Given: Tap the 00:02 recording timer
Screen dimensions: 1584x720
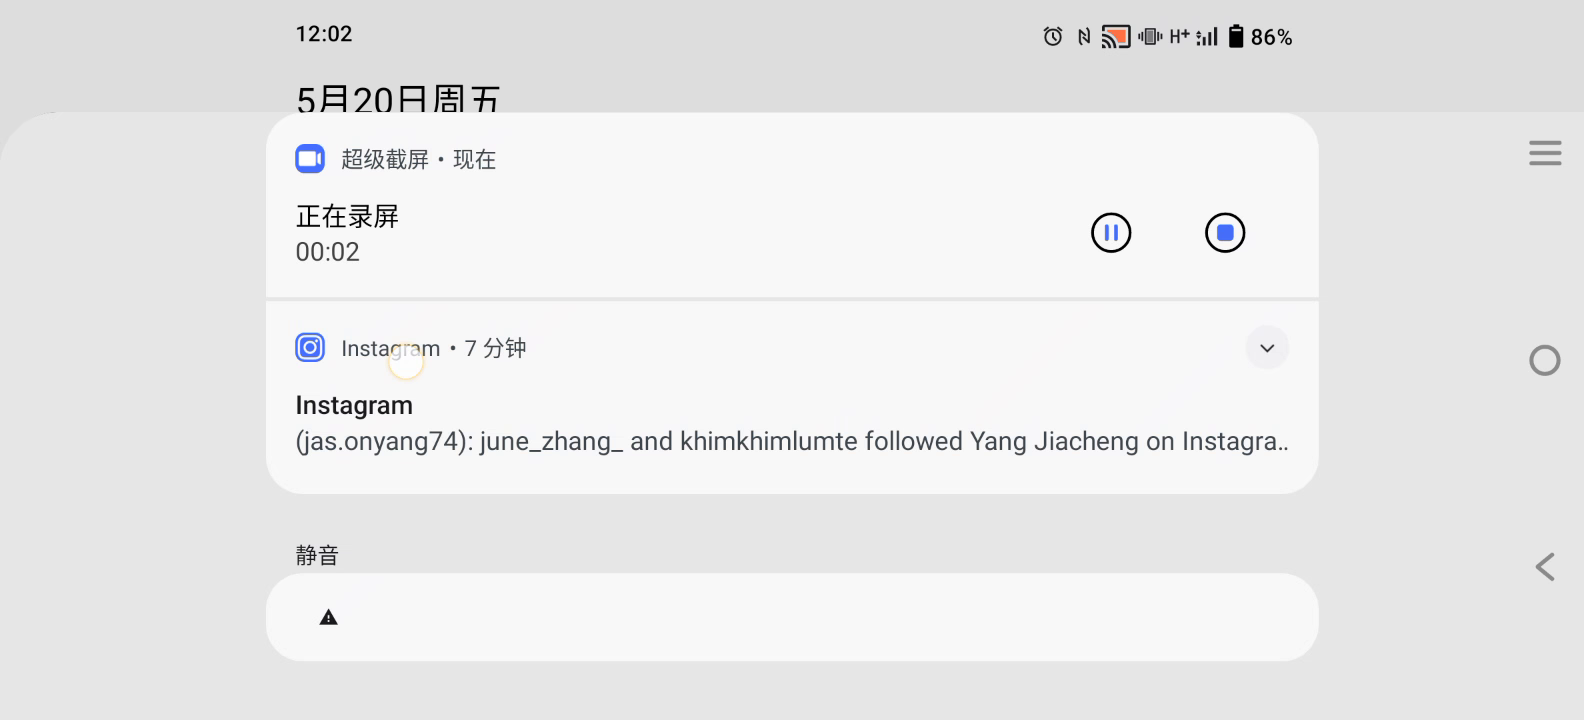Looking at the screenshot, I should pyautogui.click(x=327, y=252).
